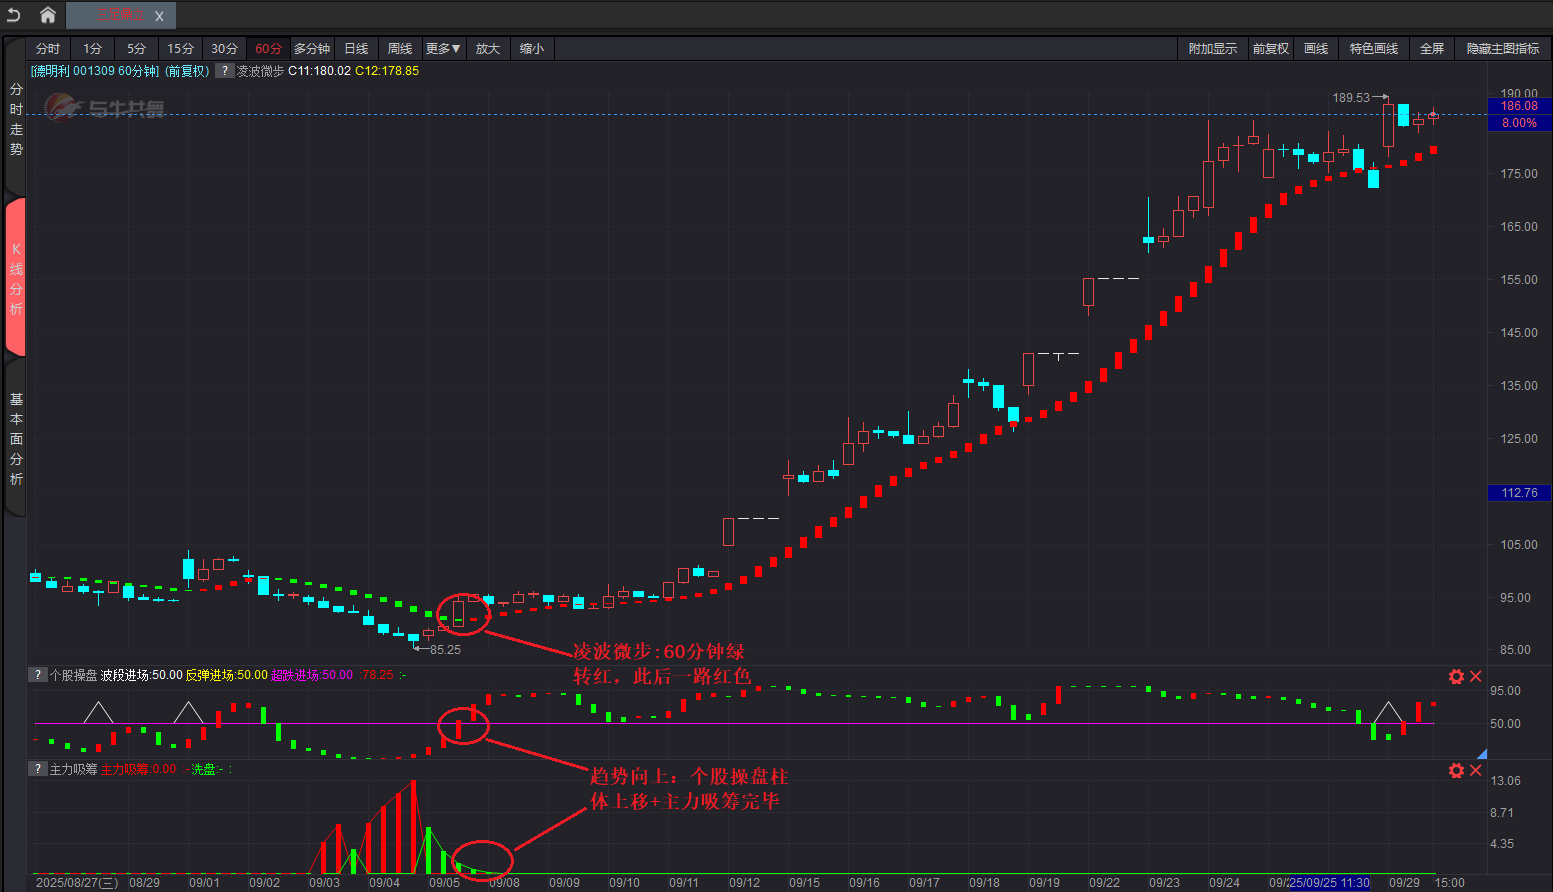
Task: Remove the 主力吸筹 indicator panel
Action: [1476, 770]
